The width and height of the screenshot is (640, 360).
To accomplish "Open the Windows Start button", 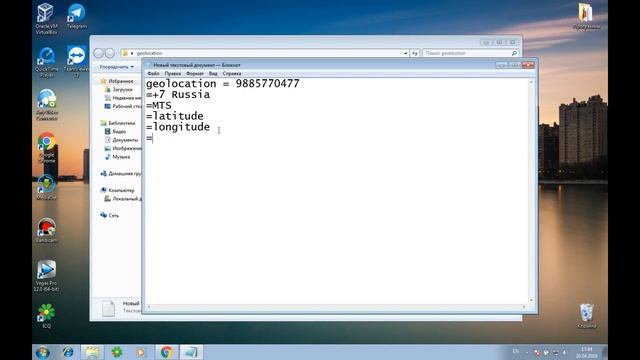I will pos(42,352).
